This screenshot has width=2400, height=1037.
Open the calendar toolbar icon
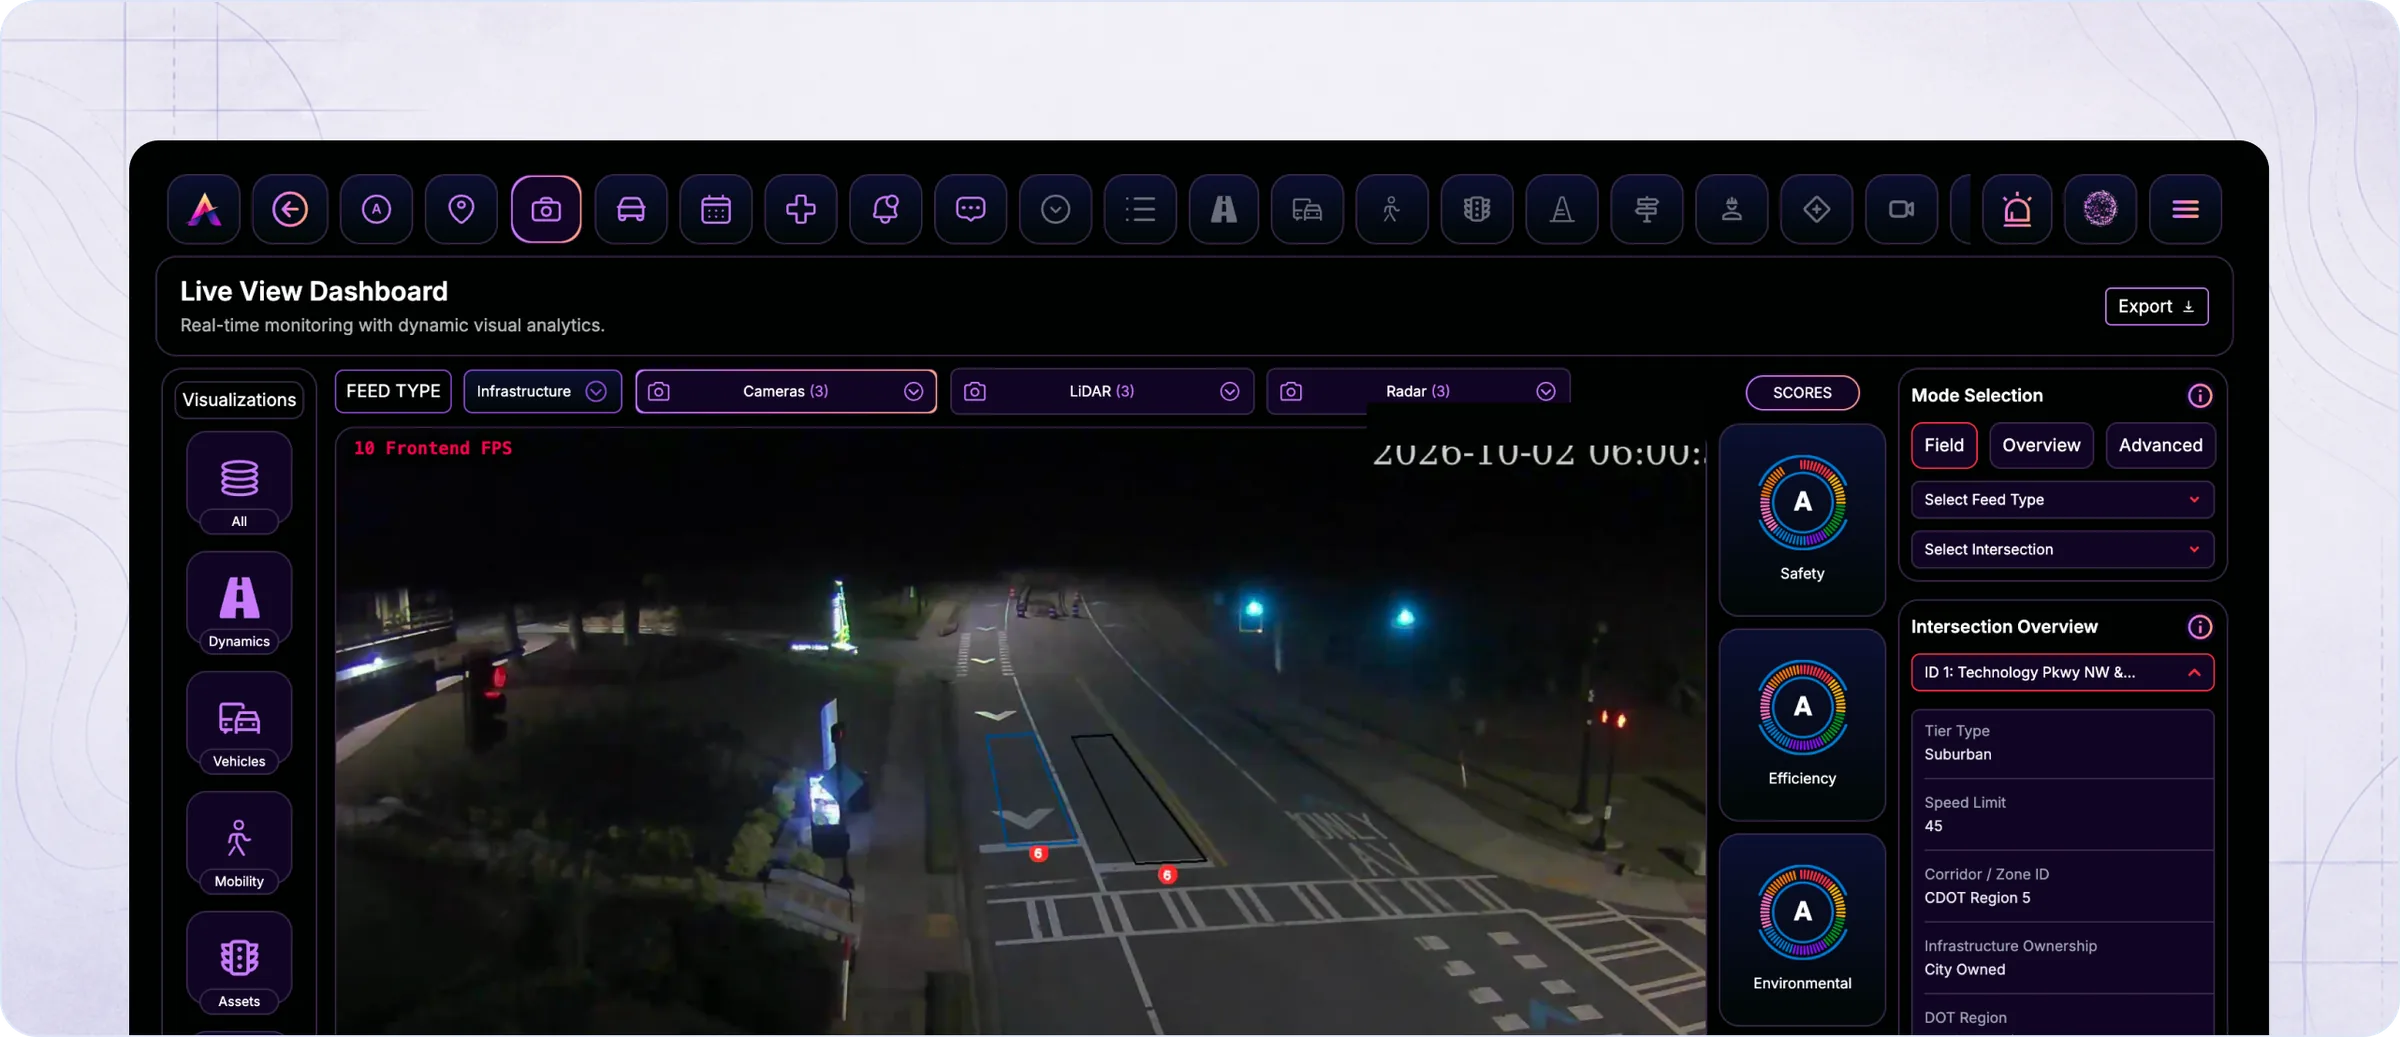(x=716, y=209)
